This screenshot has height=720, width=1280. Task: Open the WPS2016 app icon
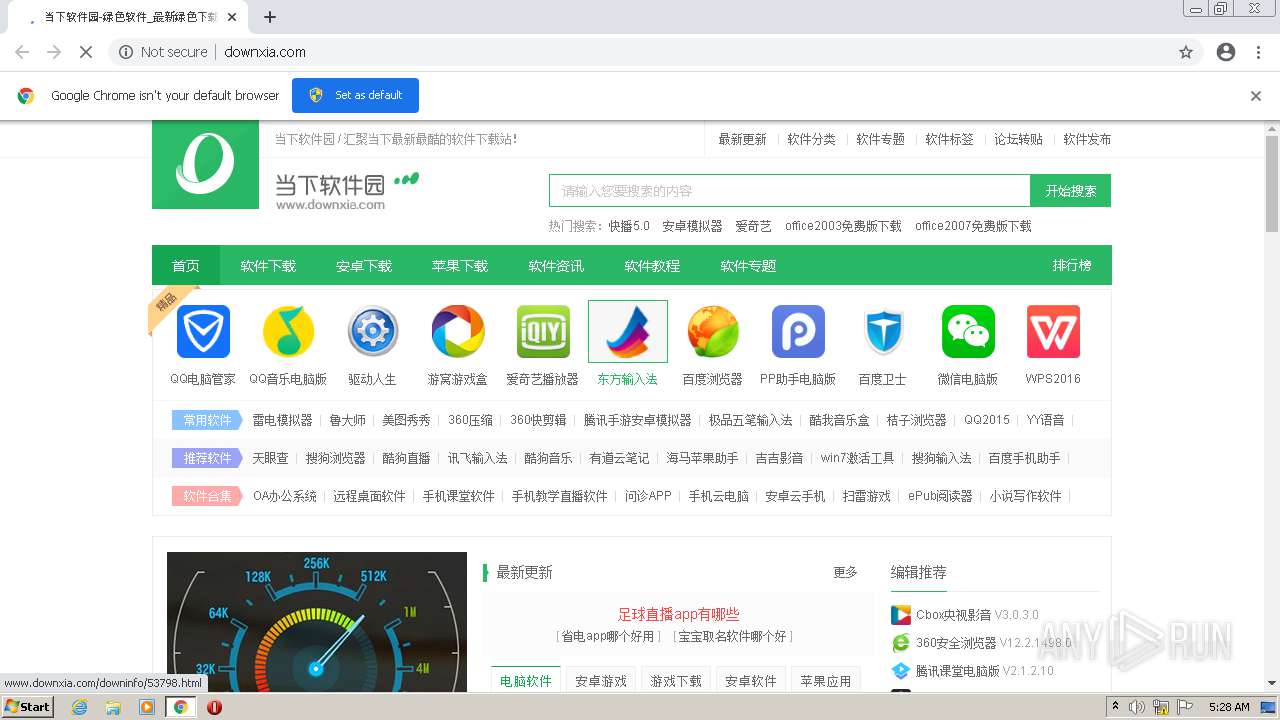click(1053, 332)
